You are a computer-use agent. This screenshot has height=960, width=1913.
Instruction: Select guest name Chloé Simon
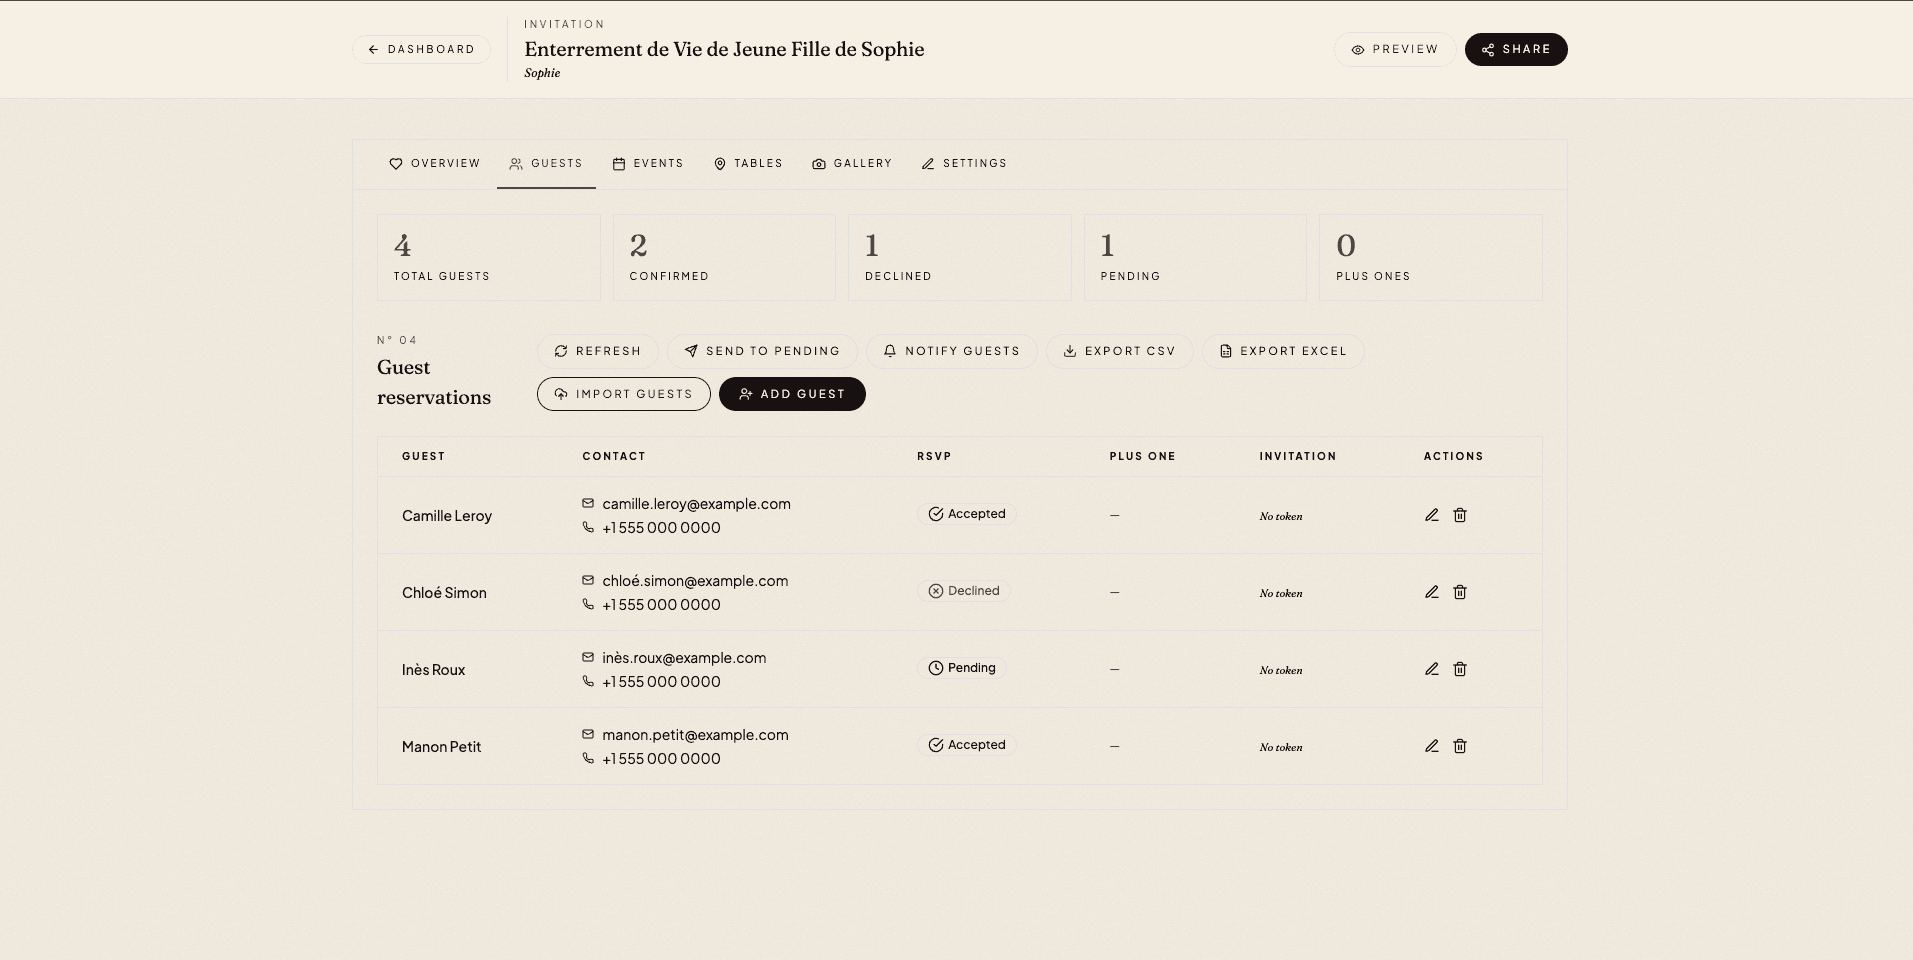tap(444, 593)
